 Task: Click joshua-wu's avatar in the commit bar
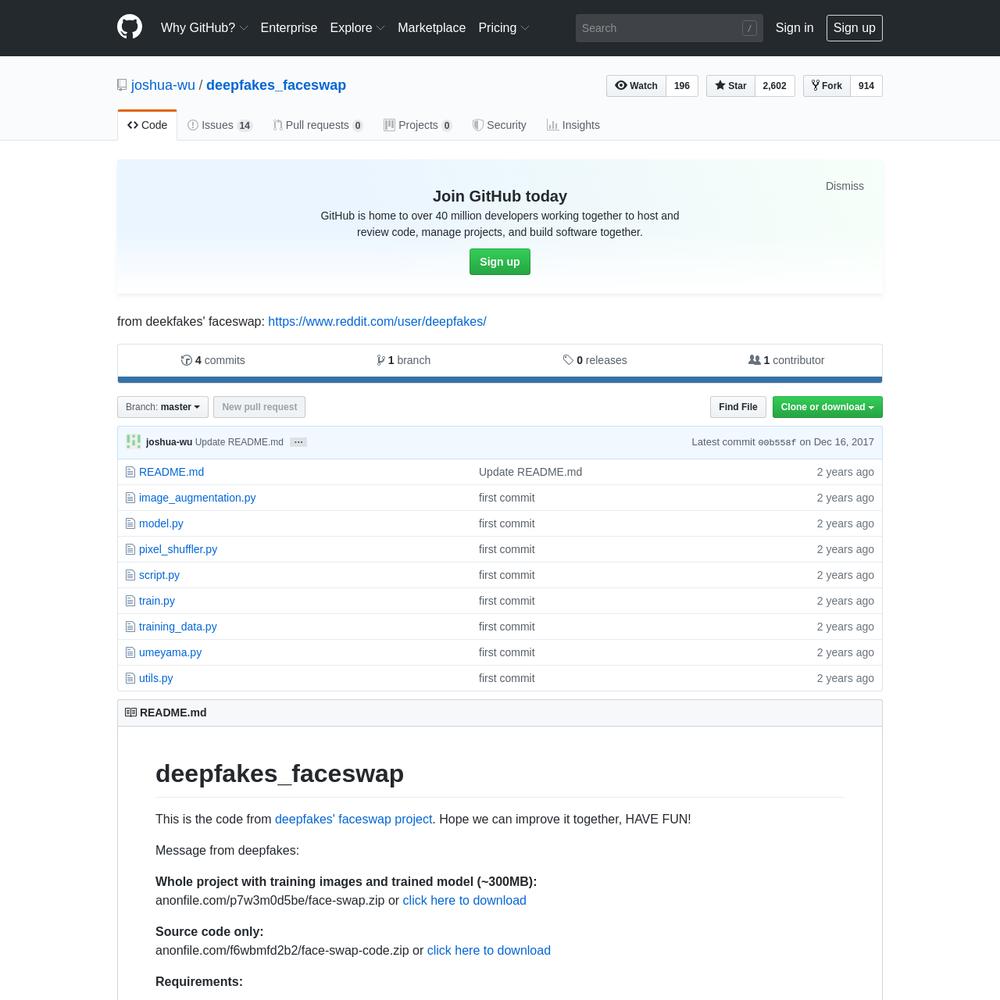point(133,441)
